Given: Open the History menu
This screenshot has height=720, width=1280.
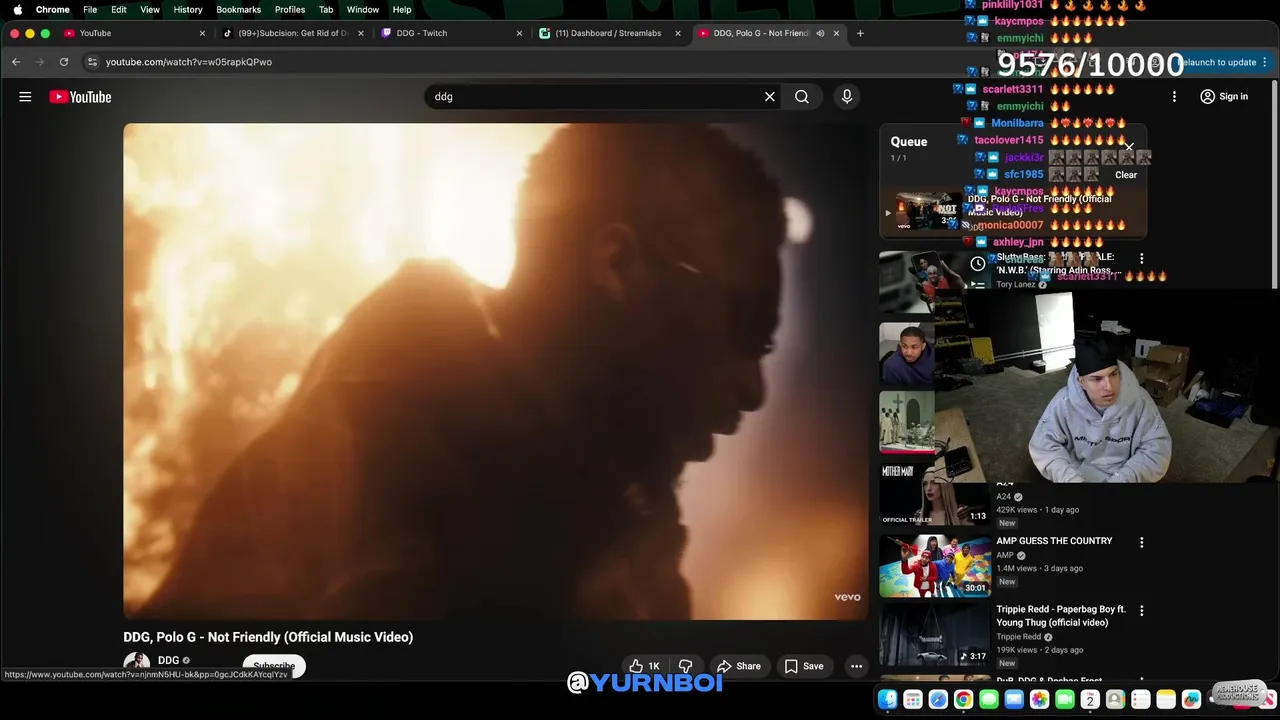Looking at the screenshot, I should pos(188,9).
